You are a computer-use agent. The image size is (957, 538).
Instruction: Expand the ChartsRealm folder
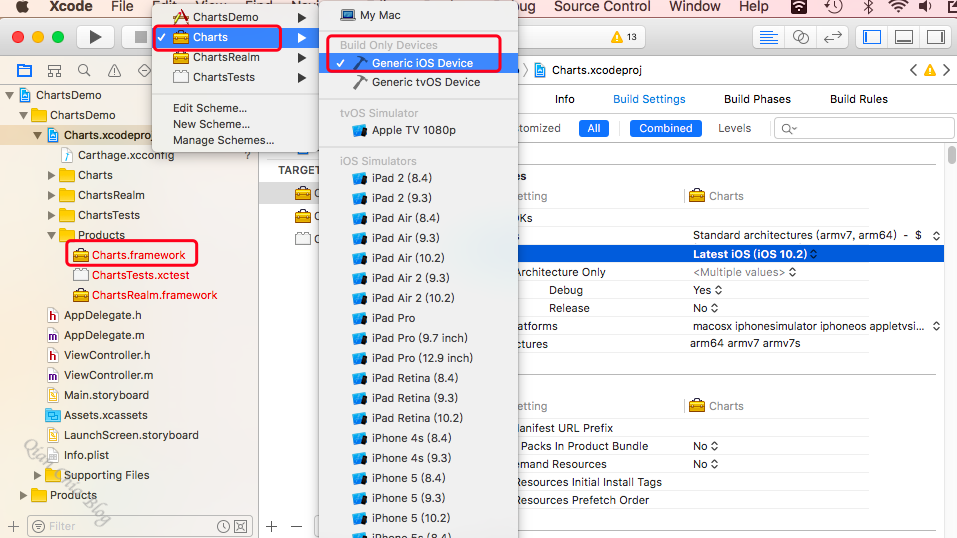tap(52, 195)
